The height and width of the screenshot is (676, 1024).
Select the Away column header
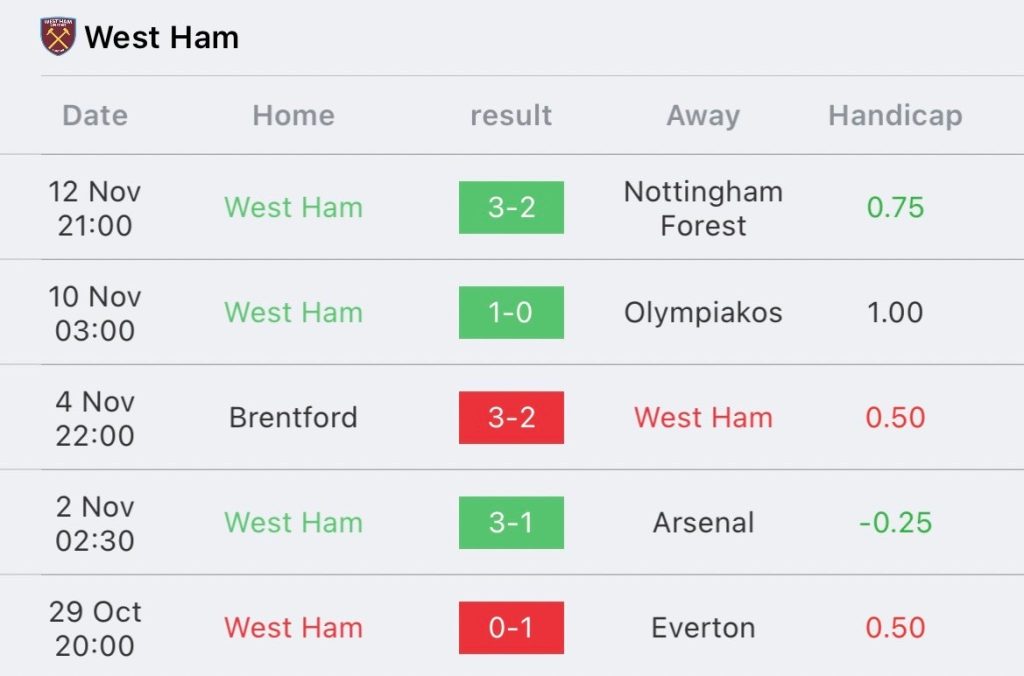(703, 116)
